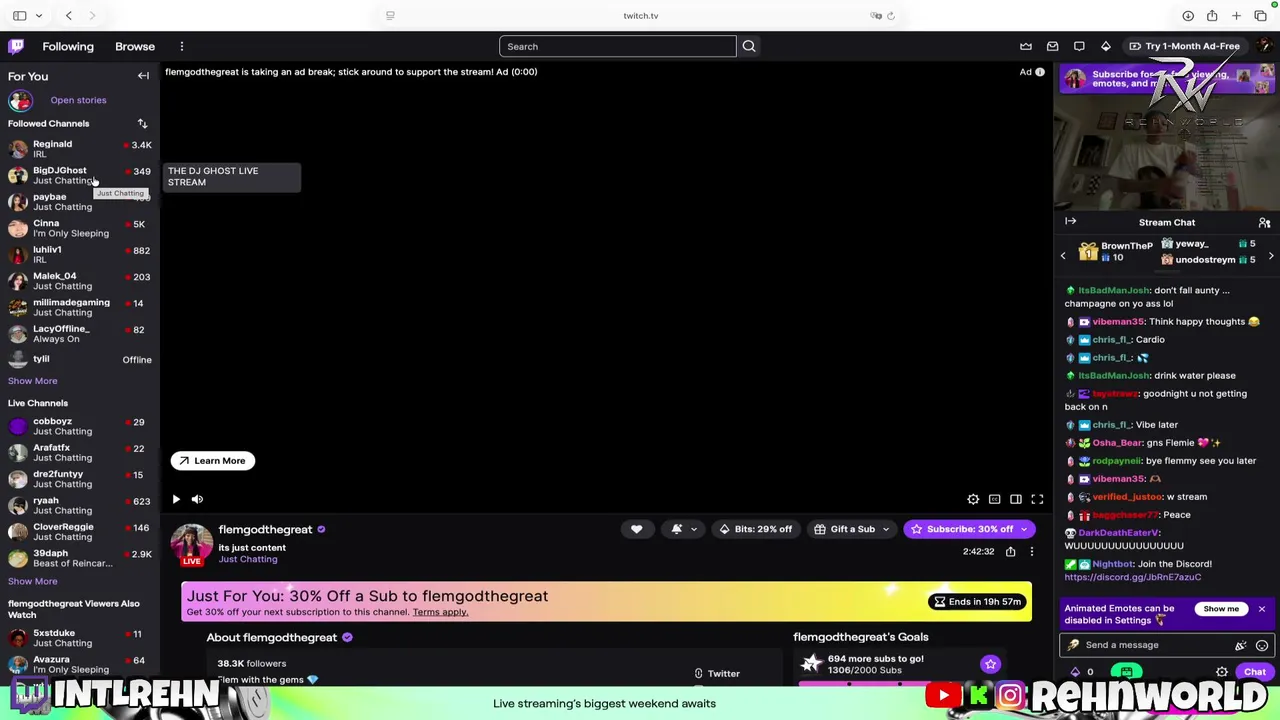Open the Twitch home logo
The width and height of the screenshot is (1280, 720).
(16, 46)
